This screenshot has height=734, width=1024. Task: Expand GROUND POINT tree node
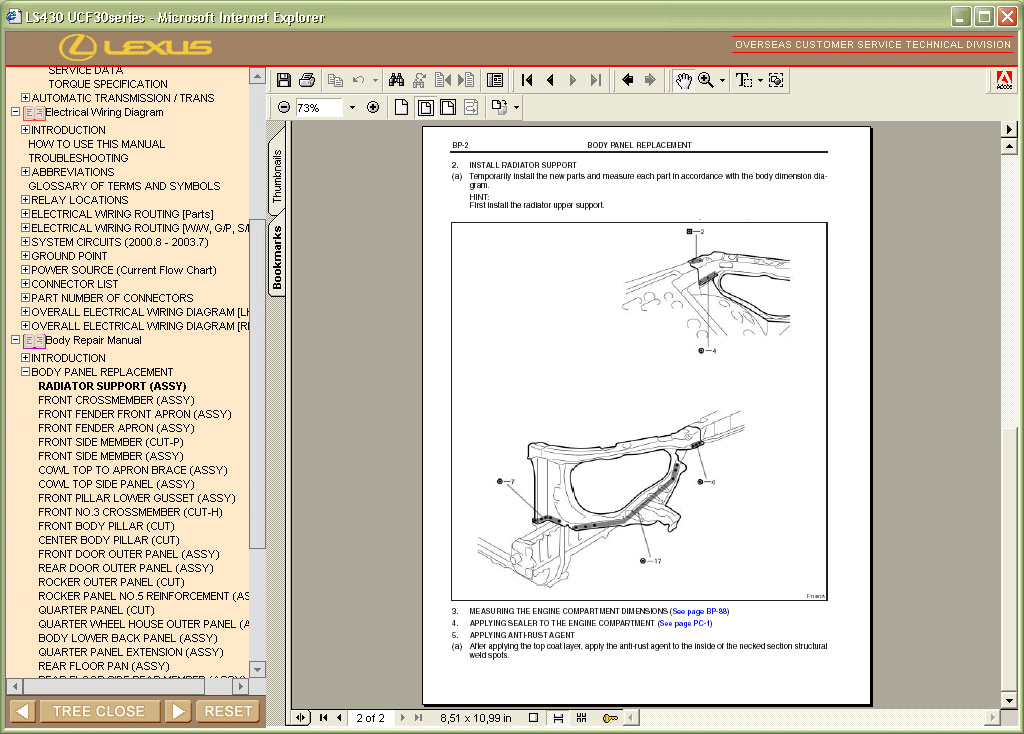(25, 255)
